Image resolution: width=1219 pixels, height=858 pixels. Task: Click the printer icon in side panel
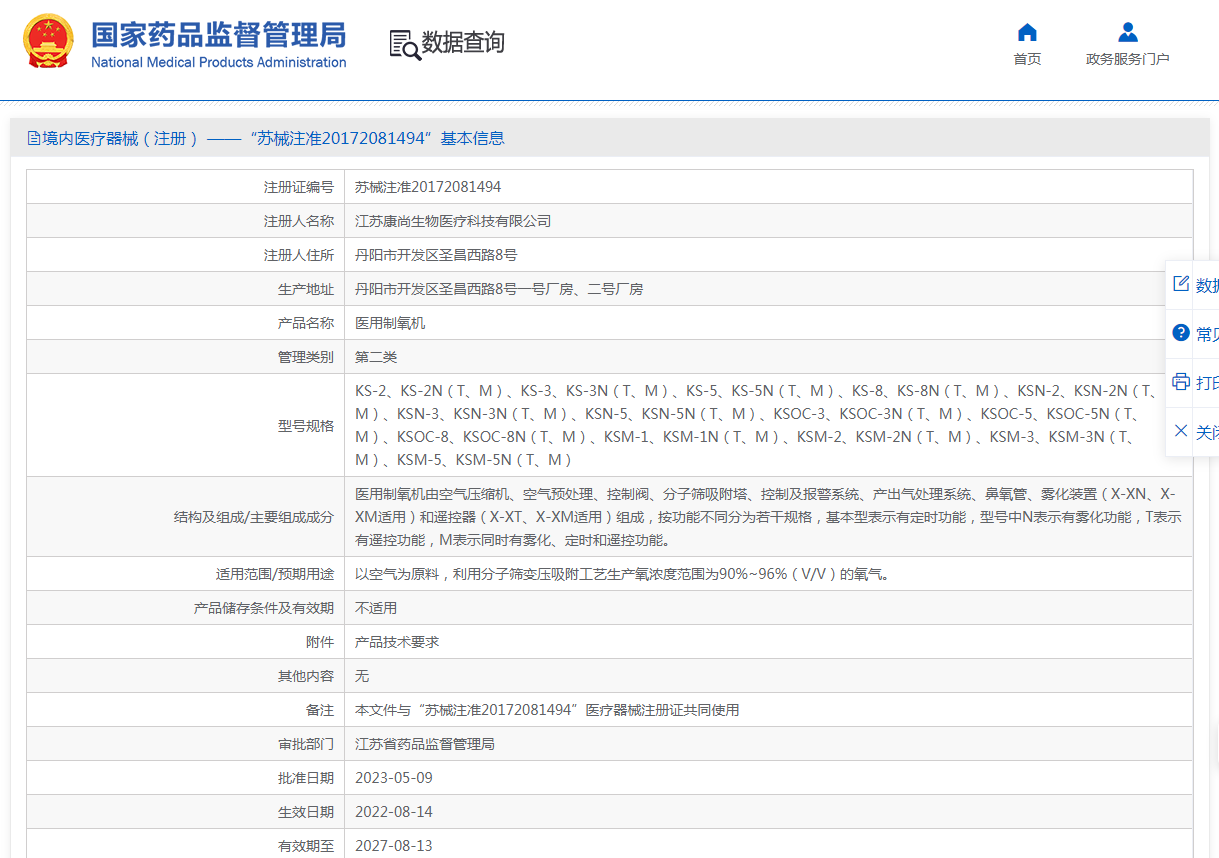tap(1181, 382)
